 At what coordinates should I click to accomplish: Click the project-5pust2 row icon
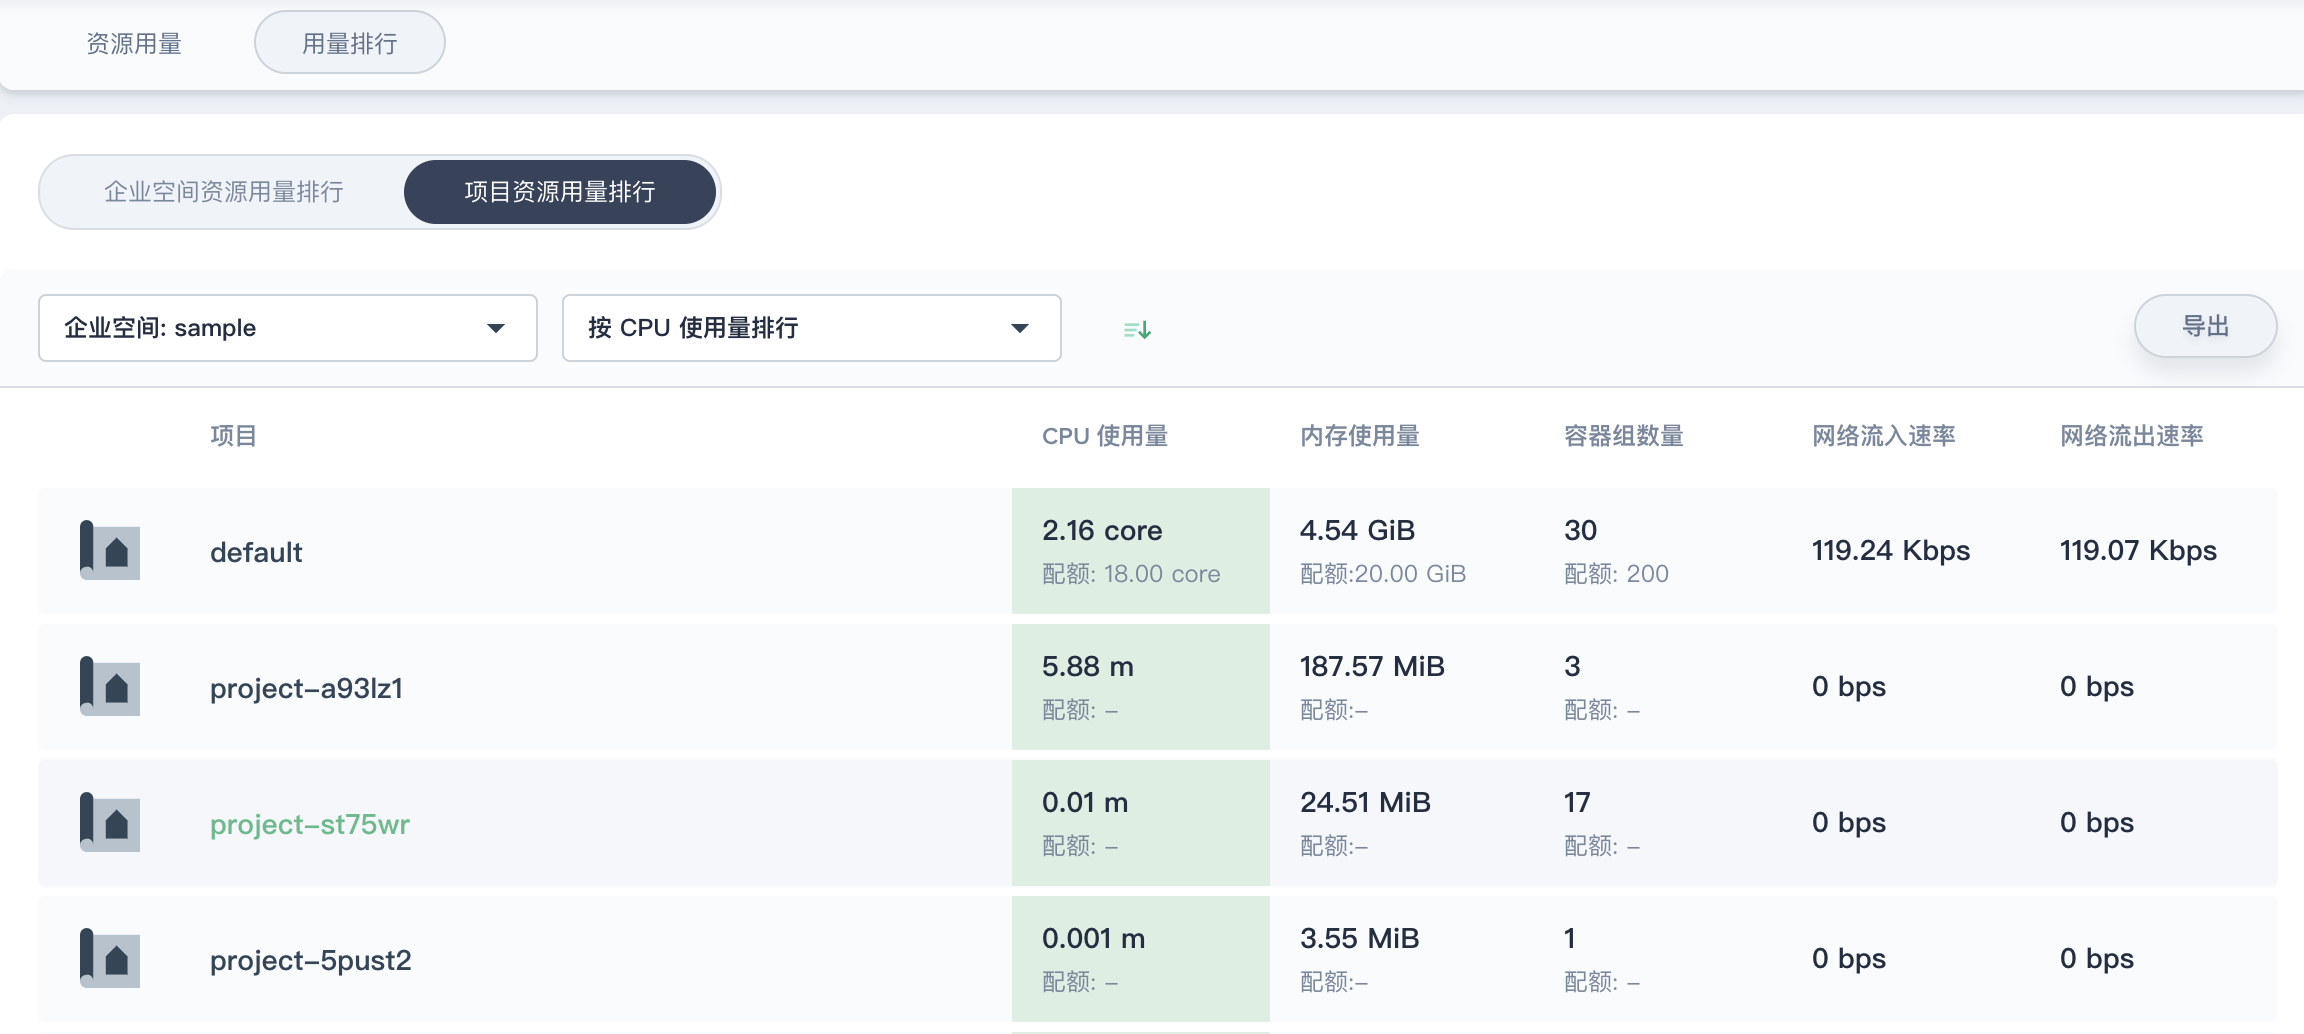point(110,958)
